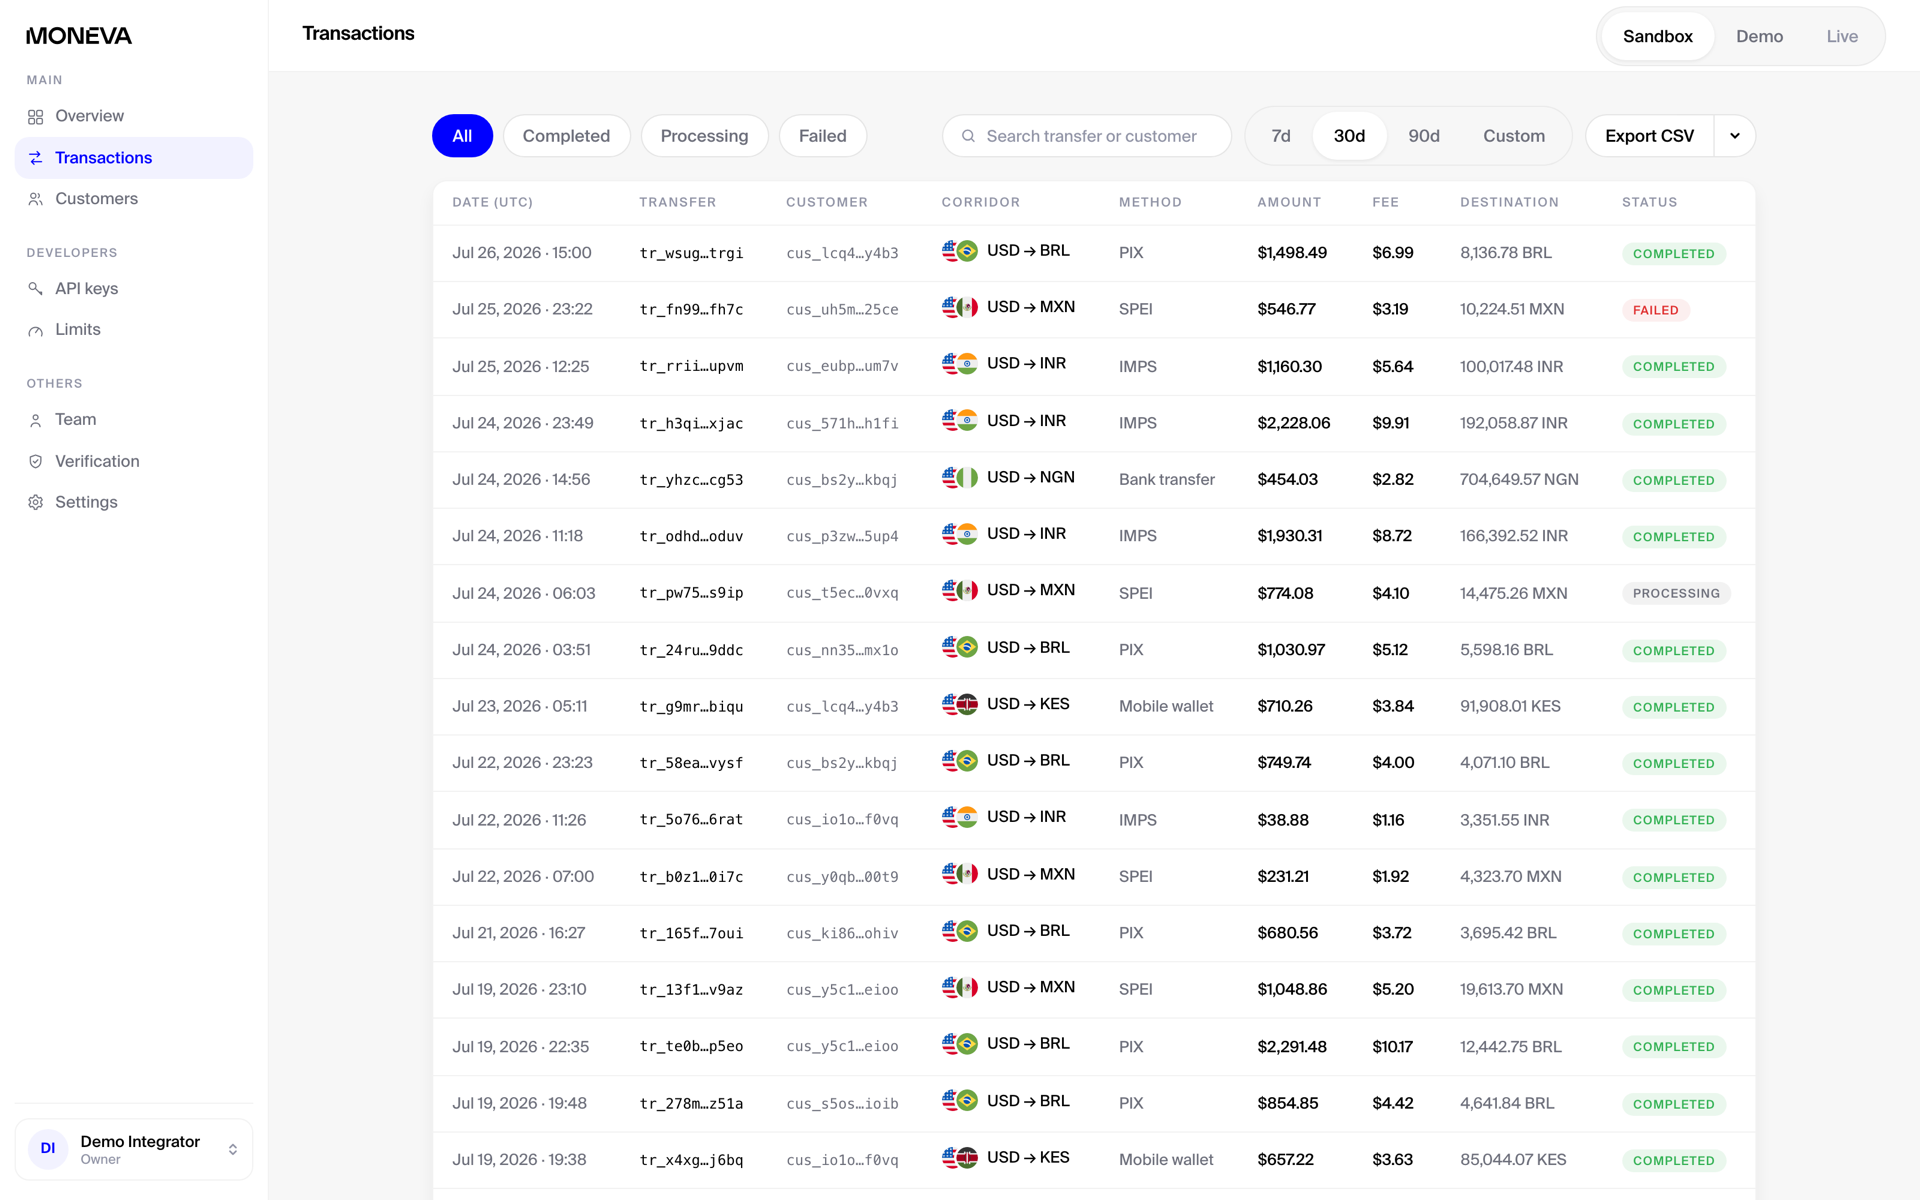This screenshot has height=1200, width=1920.
Task: Open customer cus_p3zw…5up4
Action: pos(842,537)
